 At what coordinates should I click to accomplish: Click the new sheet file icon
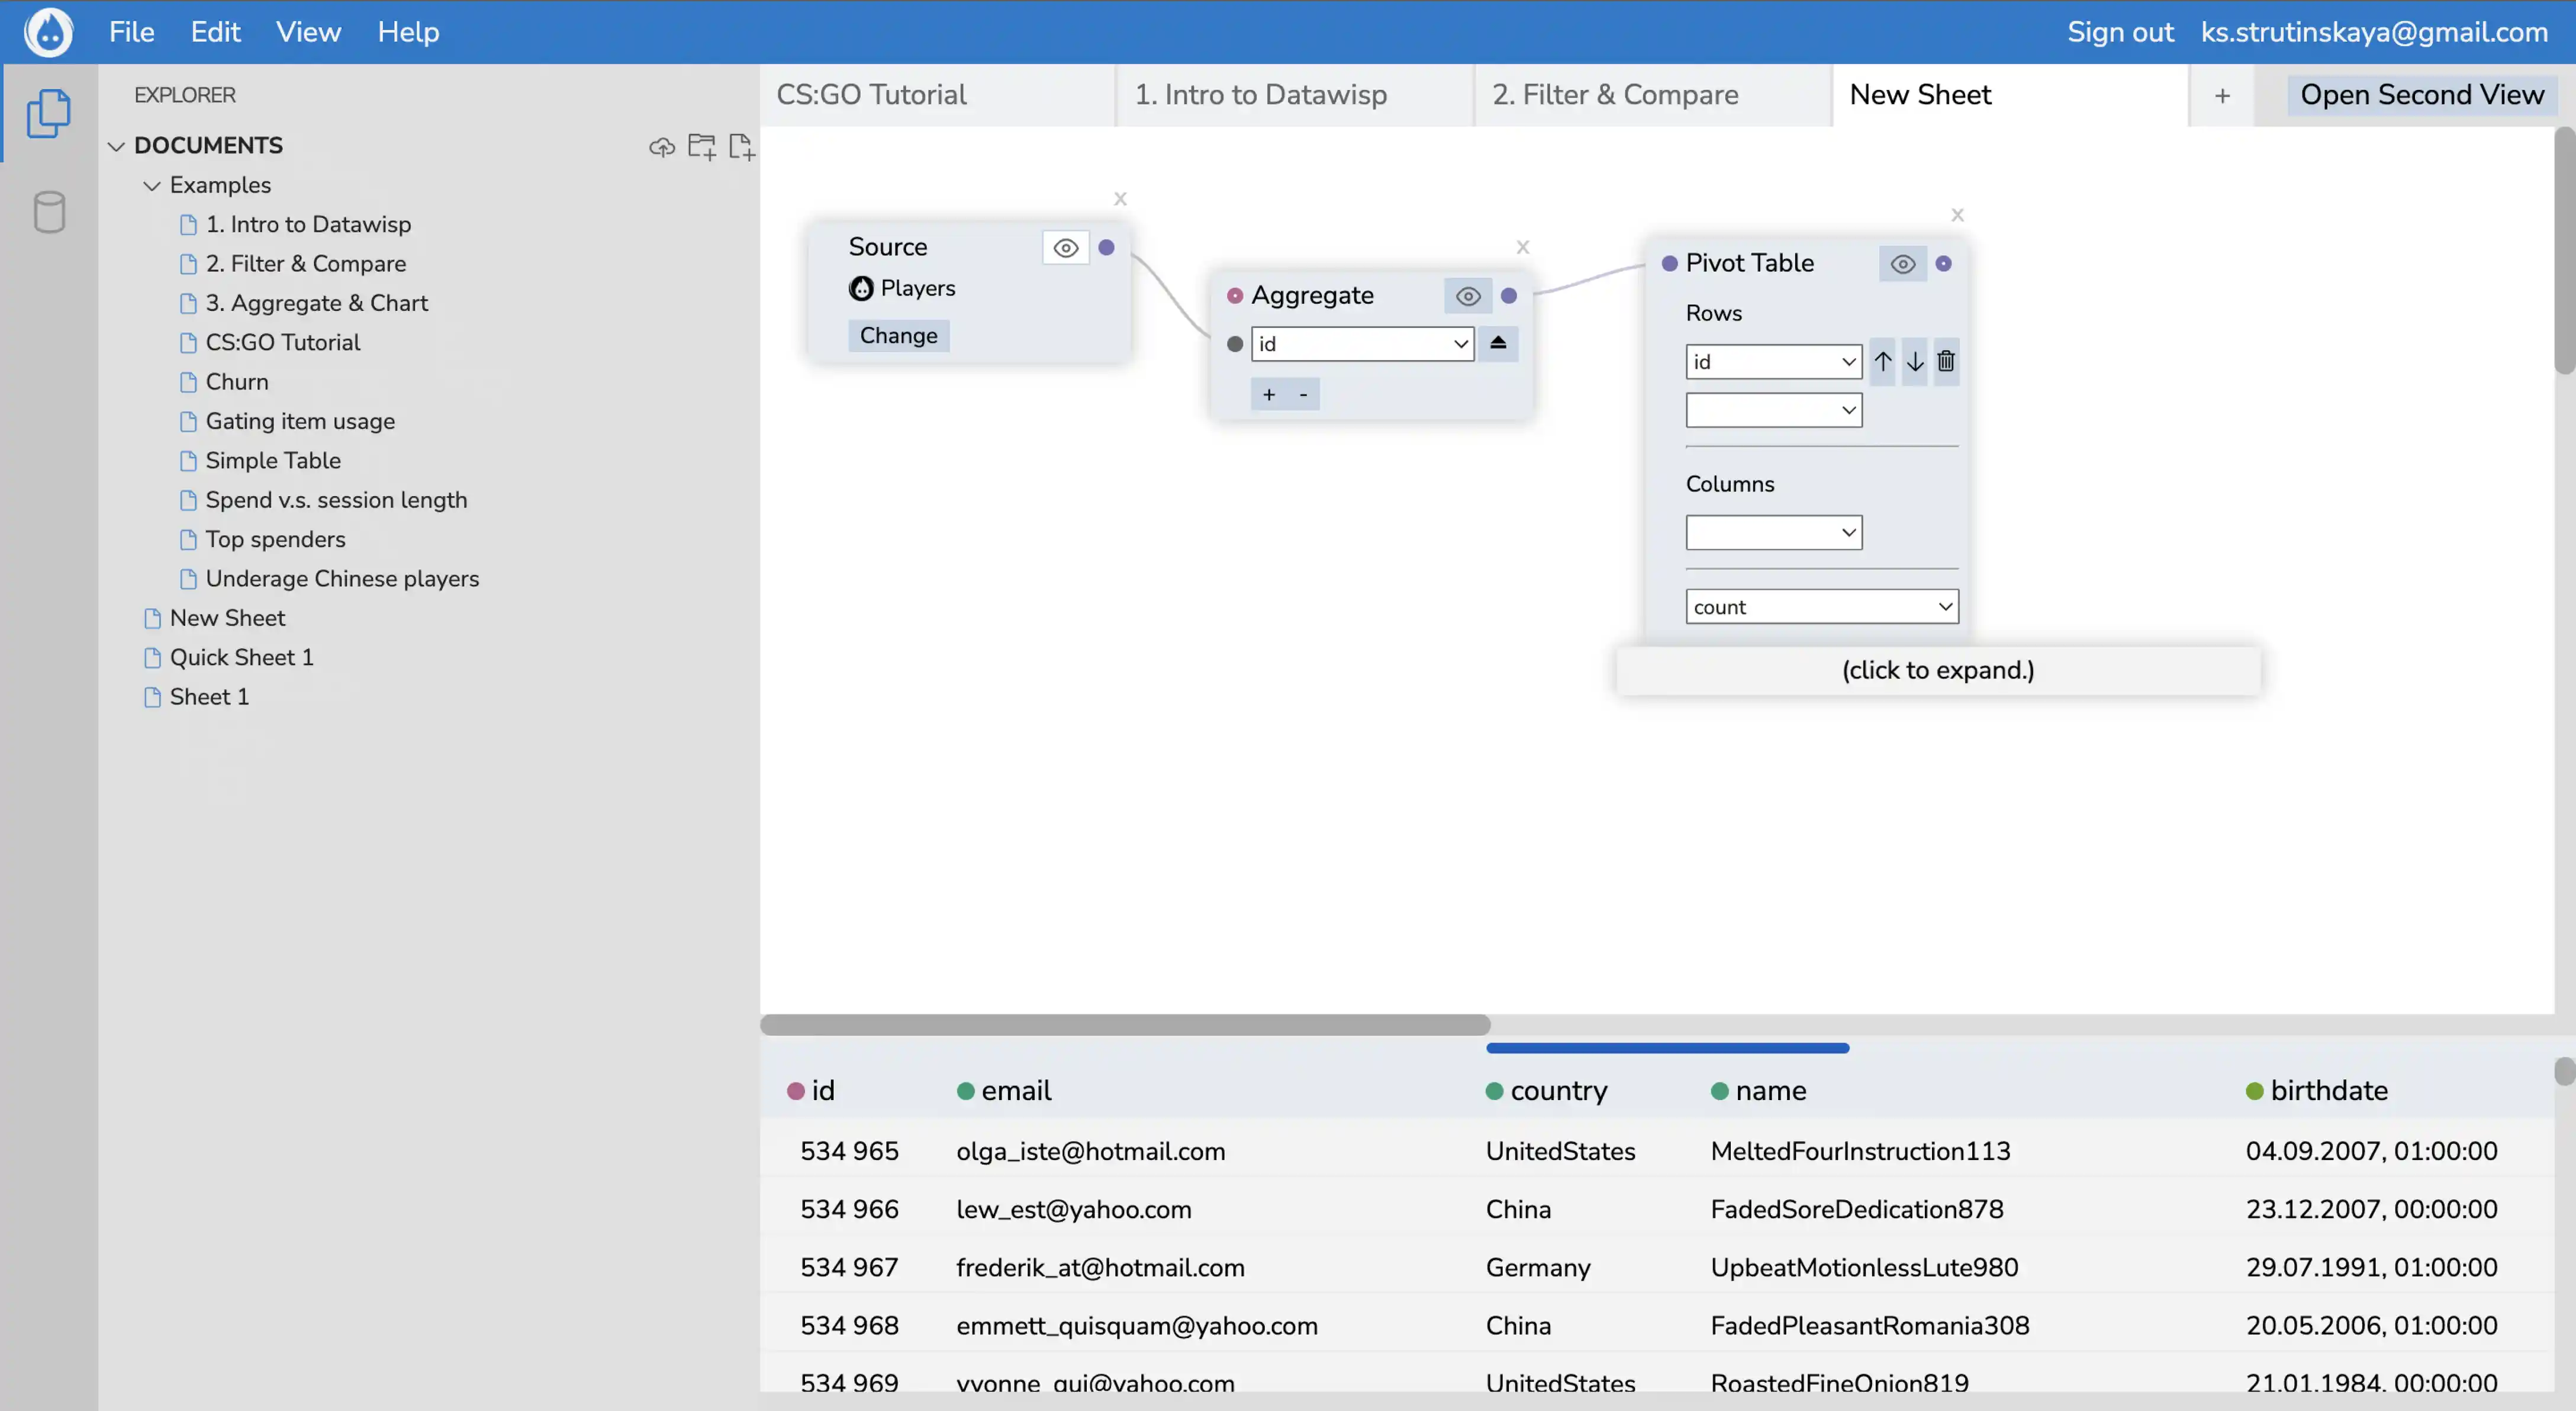(x=741, y=147)
